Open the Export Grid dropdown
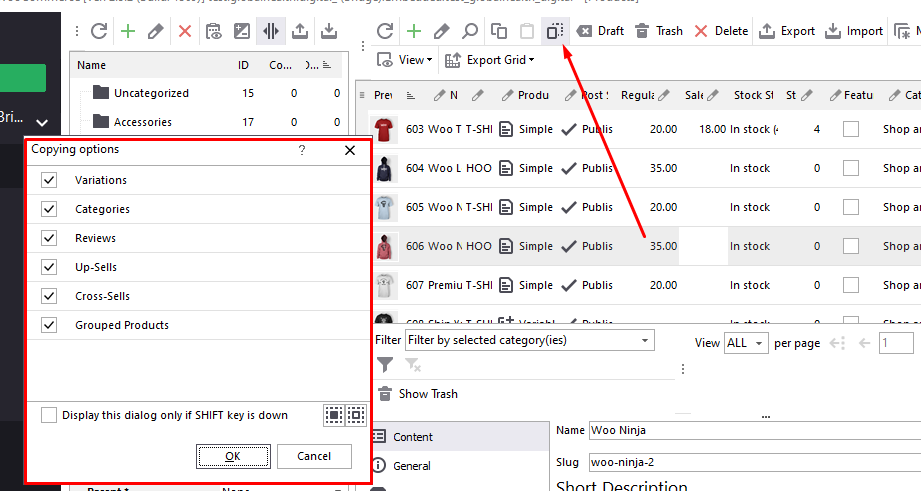This screenshot has height=491, width=921. pyautogui.click(x=490, y=60)
